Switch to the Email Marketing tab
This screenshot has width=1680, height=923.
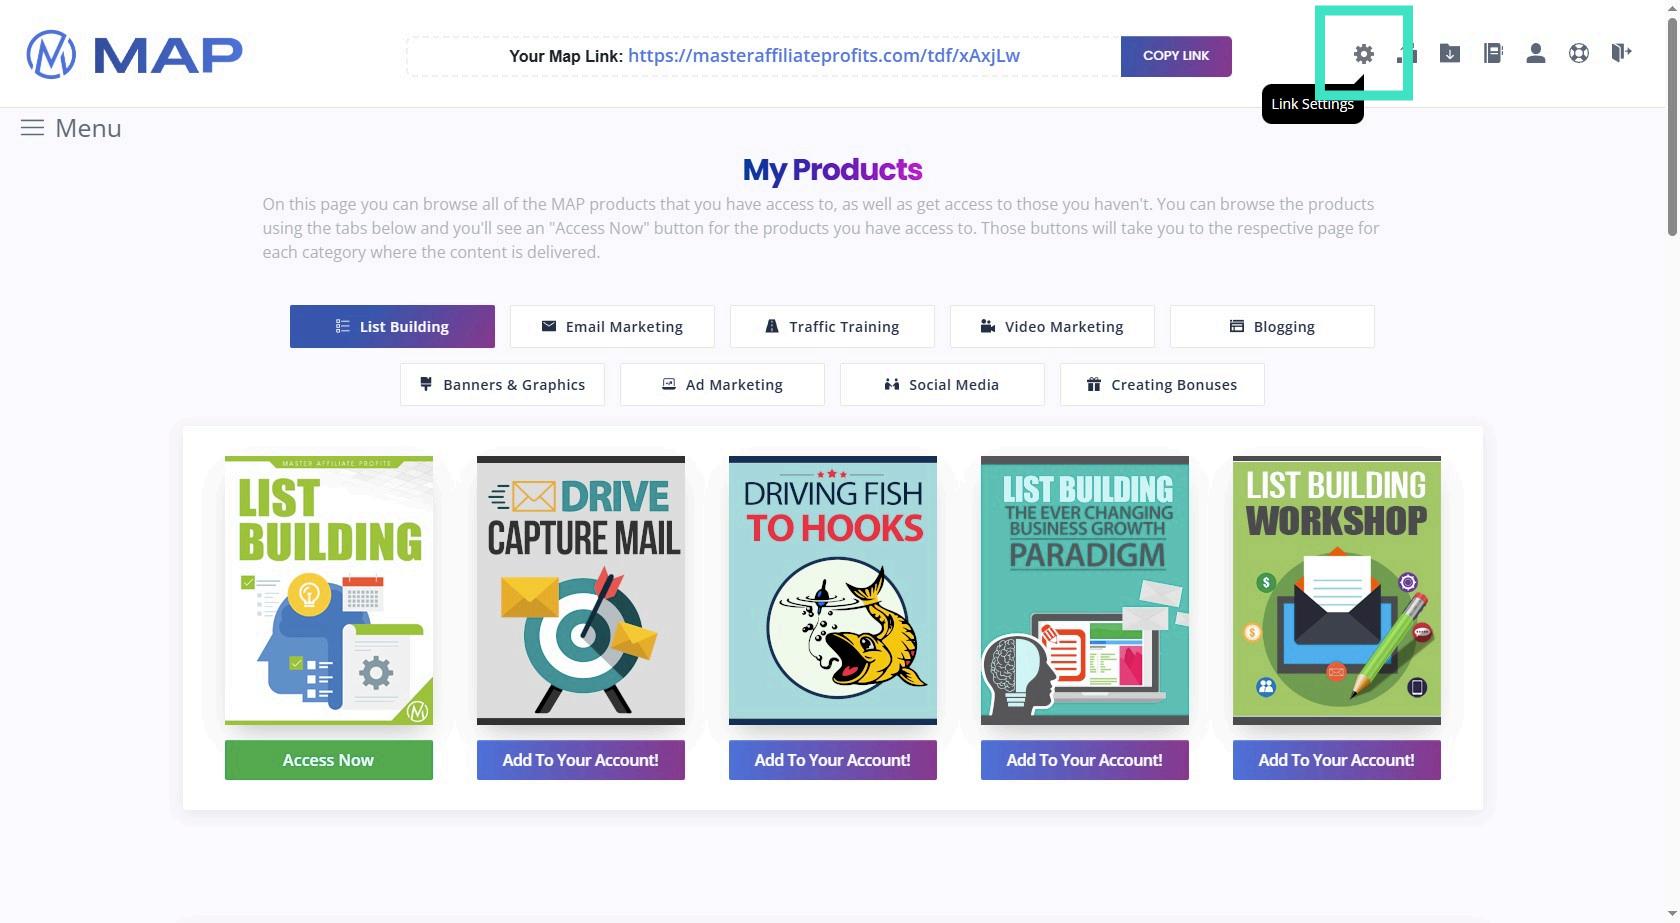pyautogui.click(x=612, y=326)
